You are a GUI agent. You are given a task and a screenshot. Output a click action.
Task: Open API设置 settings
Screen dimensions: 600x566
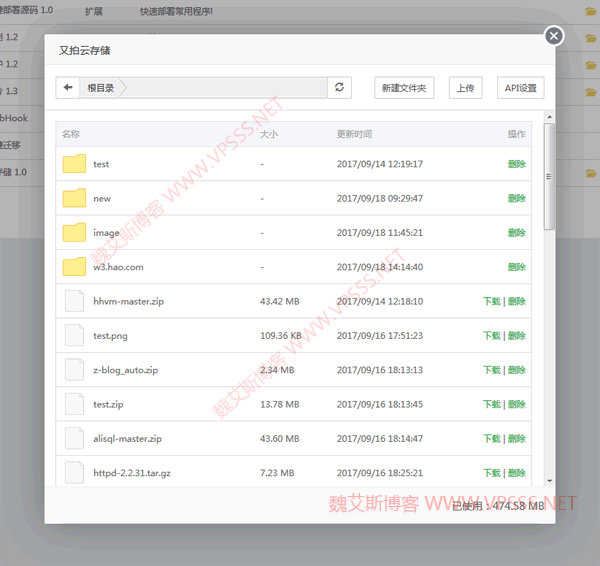pyautogui.click(x=520, y=88)
